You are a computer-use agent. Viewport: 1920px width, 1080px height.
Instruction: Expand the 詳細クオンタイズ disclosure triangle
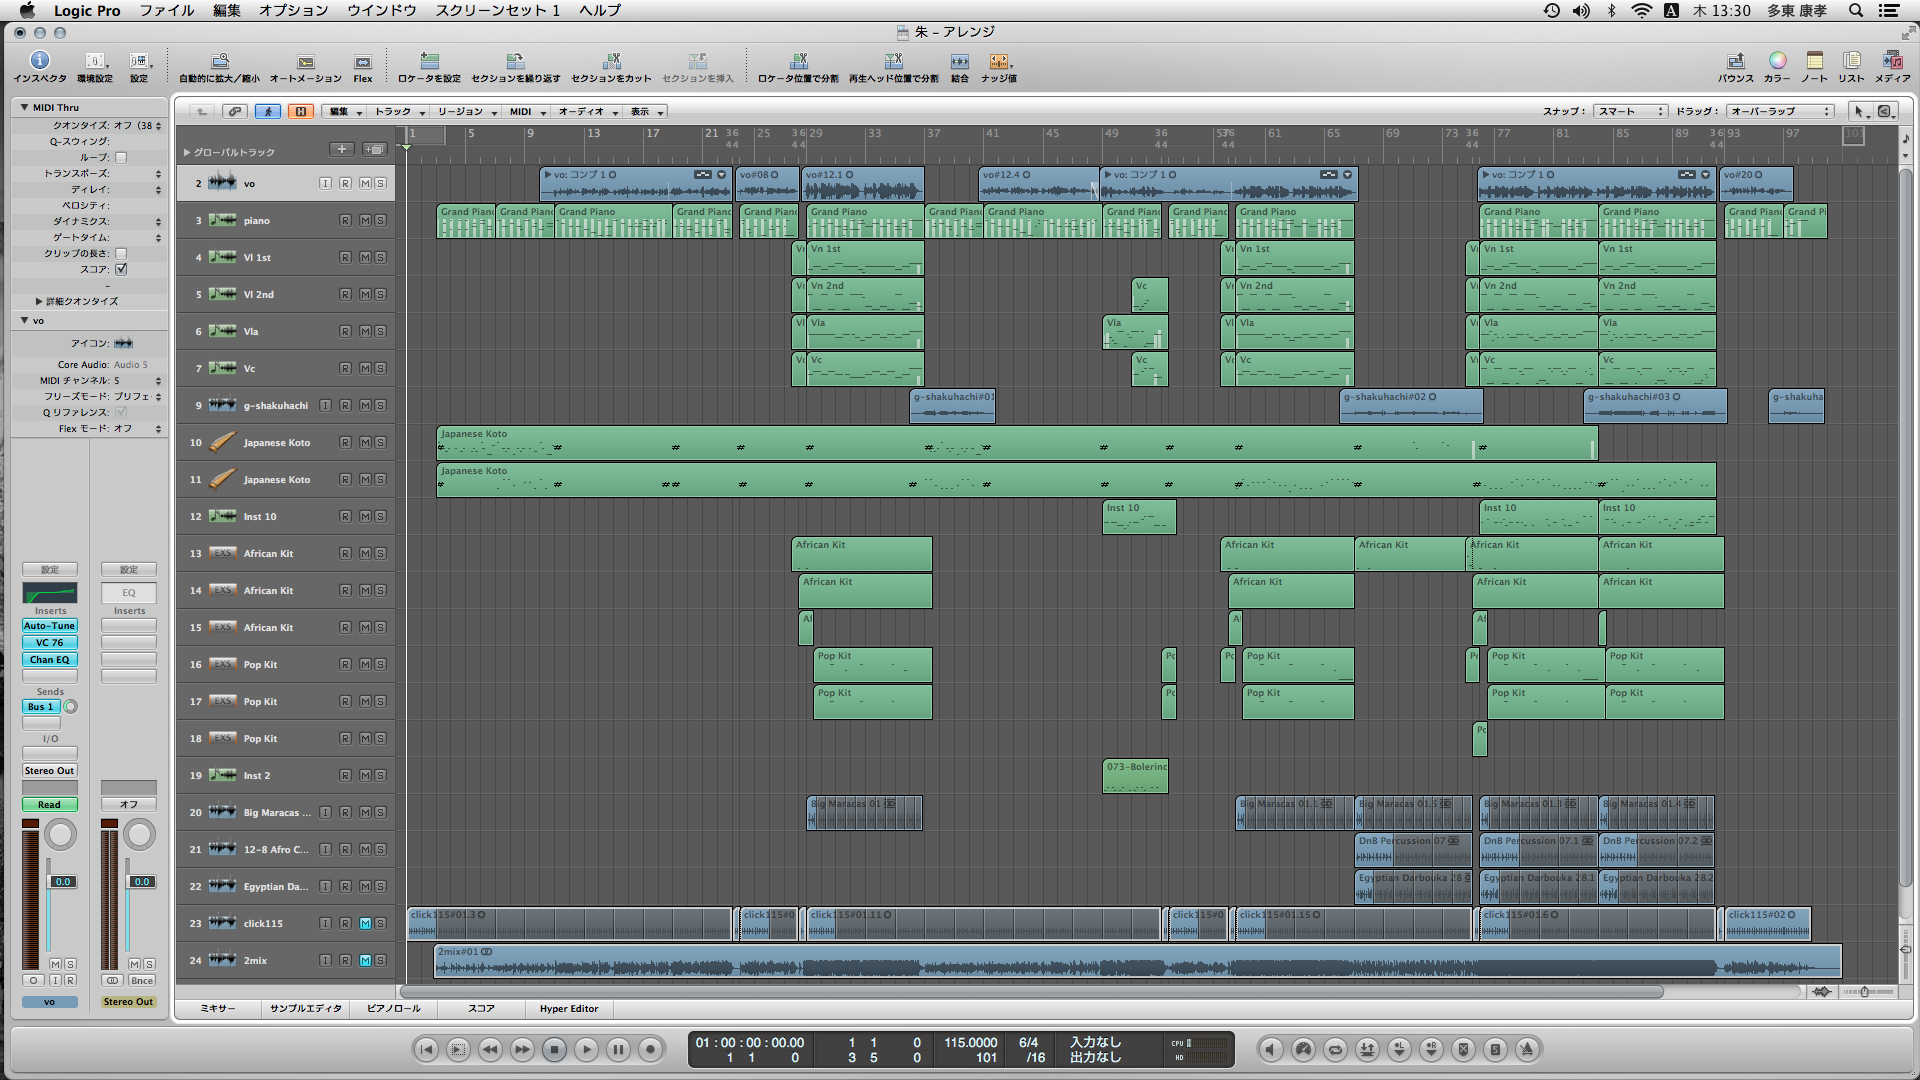pos(39,301)
